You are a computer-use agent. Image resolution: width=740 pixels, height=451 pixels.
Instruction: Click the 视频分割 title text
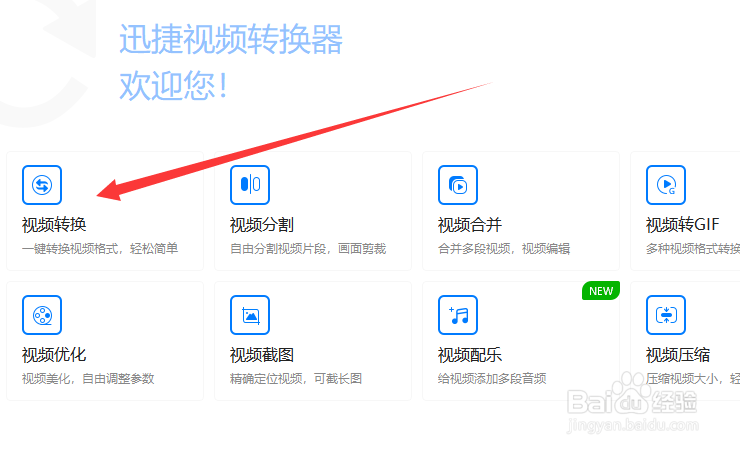(x=262, y=225)
